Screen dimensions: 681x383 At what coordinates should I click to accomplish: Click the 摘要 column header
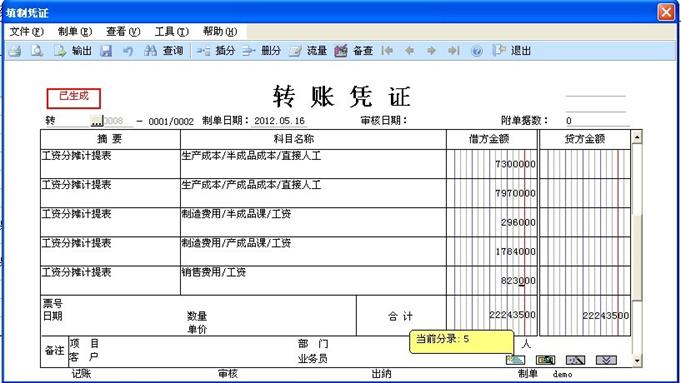pyautogui.click(x=110, y=139)
